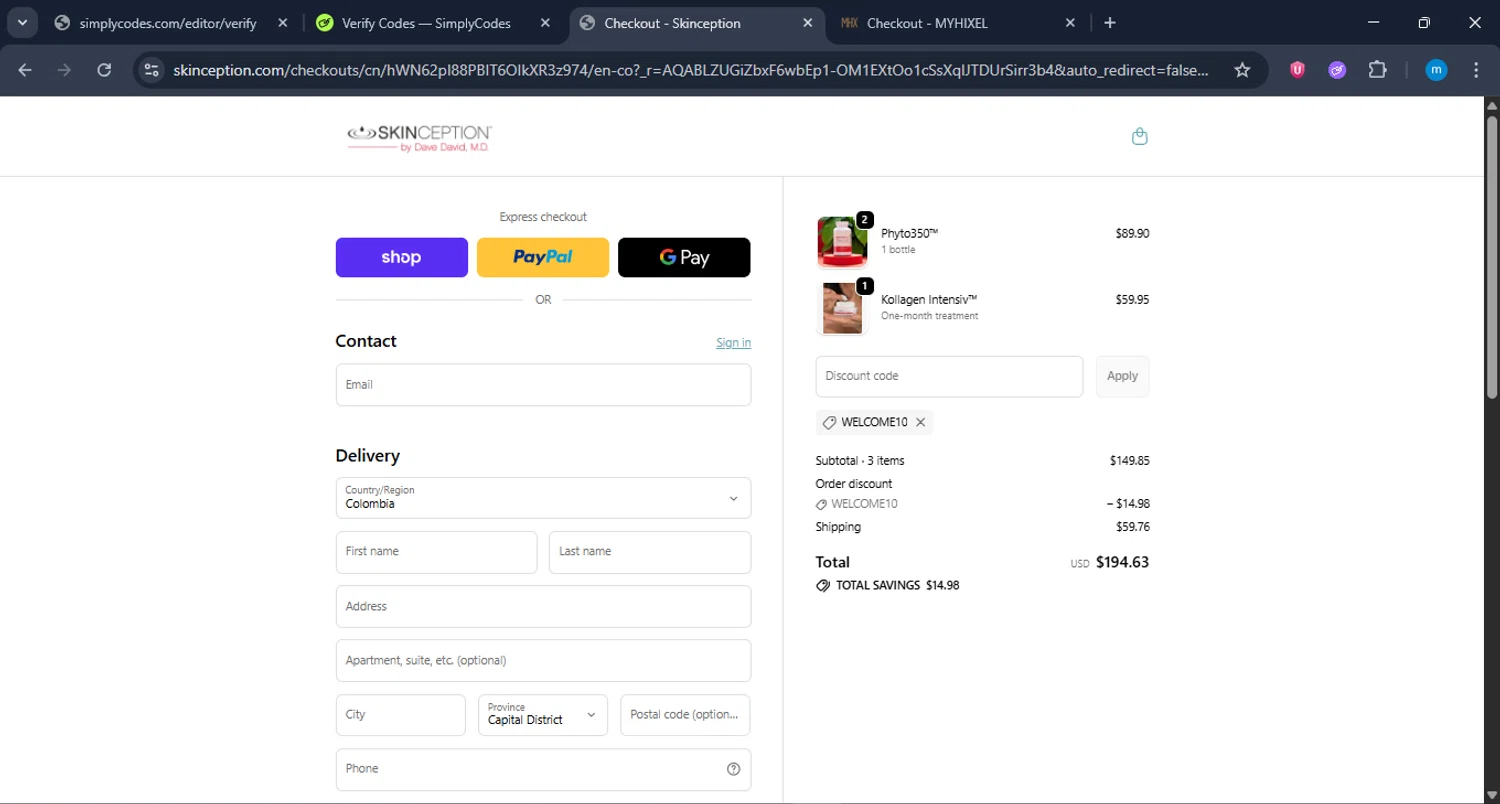1500x804 pixels.
Task: Click the Order discount label
Action: pos(854,484)
